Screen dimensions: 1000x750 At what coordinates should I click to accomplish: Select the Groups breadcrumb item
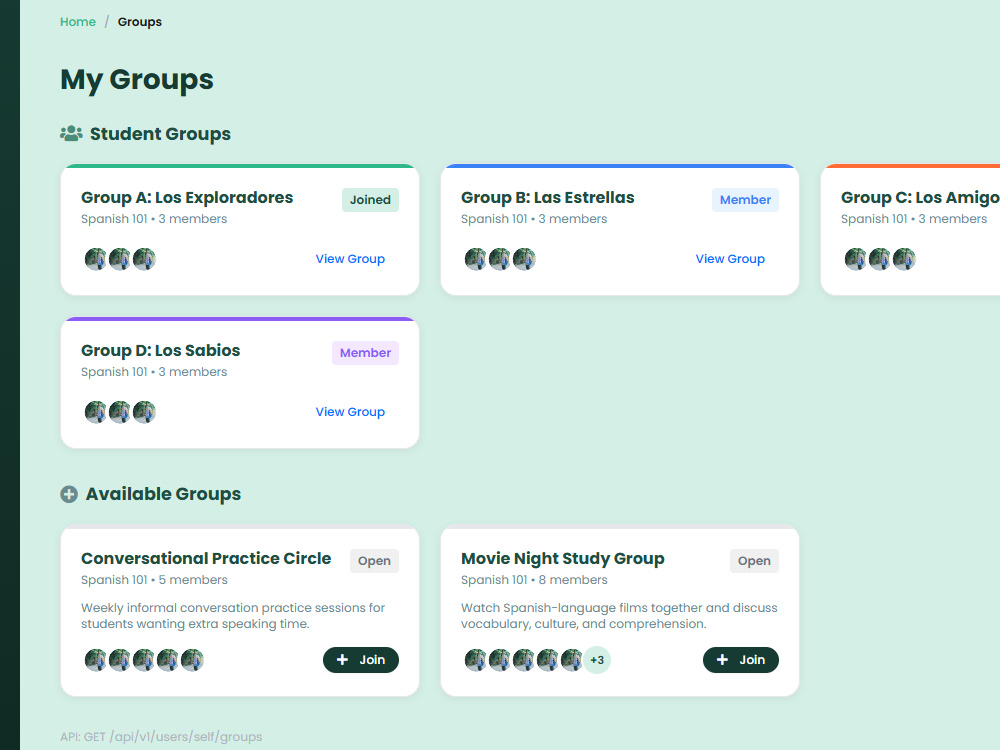click(x=140, y=22)
